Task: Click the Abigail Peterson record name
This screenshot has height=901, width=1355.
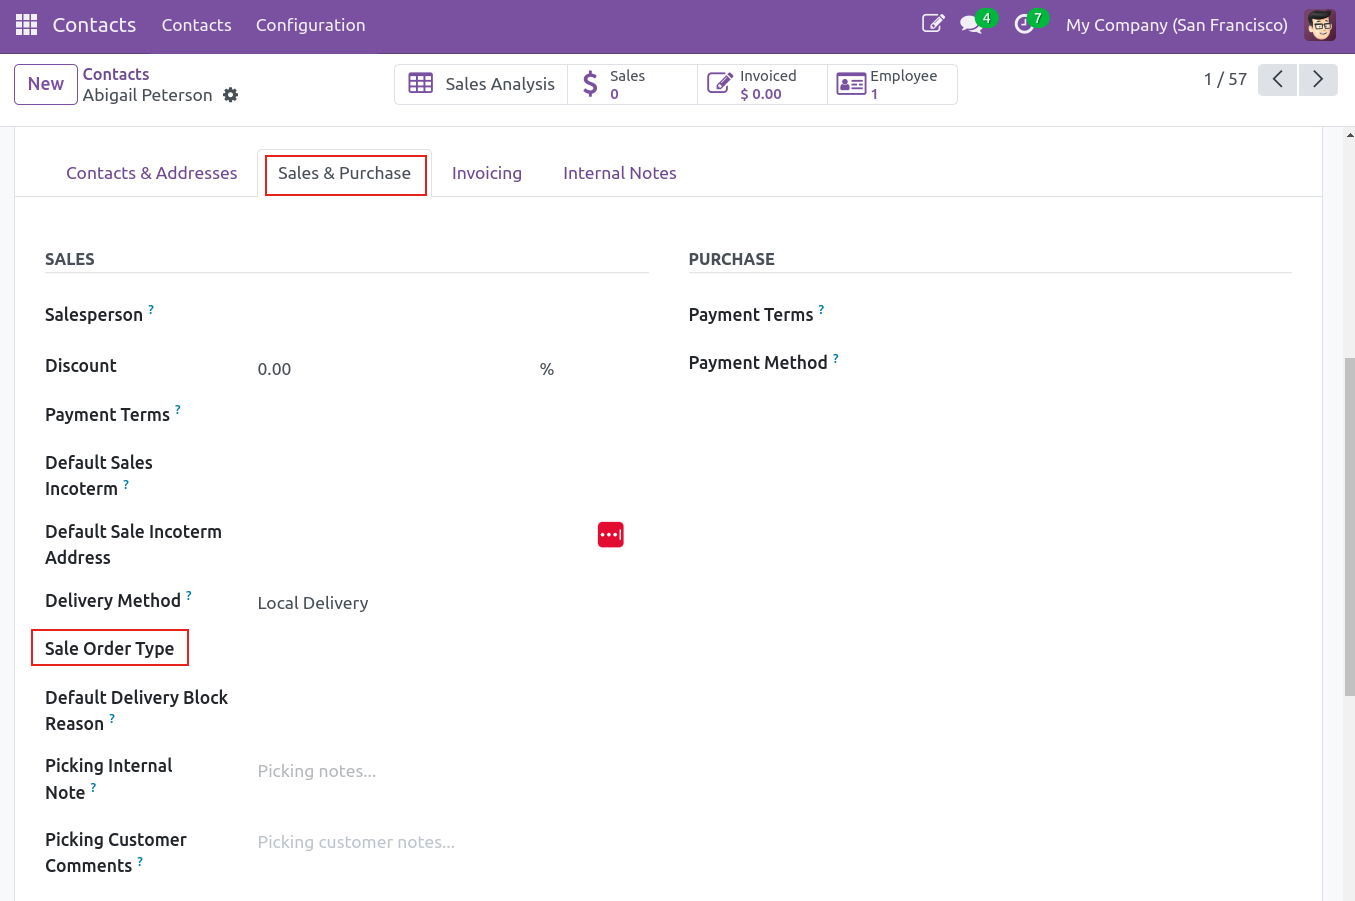Action: 148,95
